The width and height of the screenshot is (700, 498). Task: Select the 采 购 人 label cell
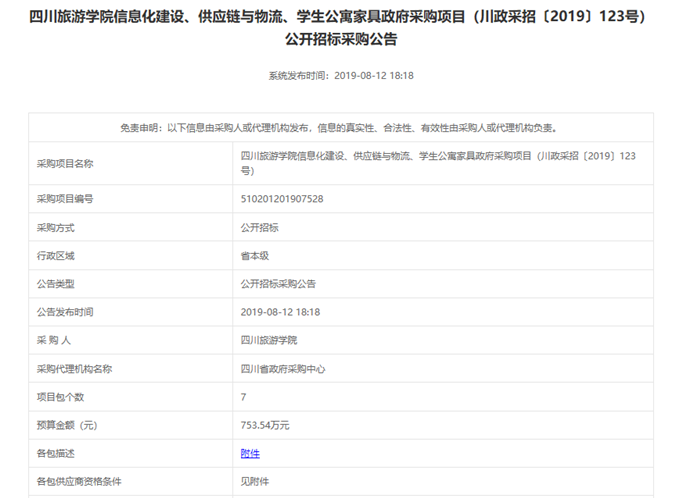coord(131,340)
